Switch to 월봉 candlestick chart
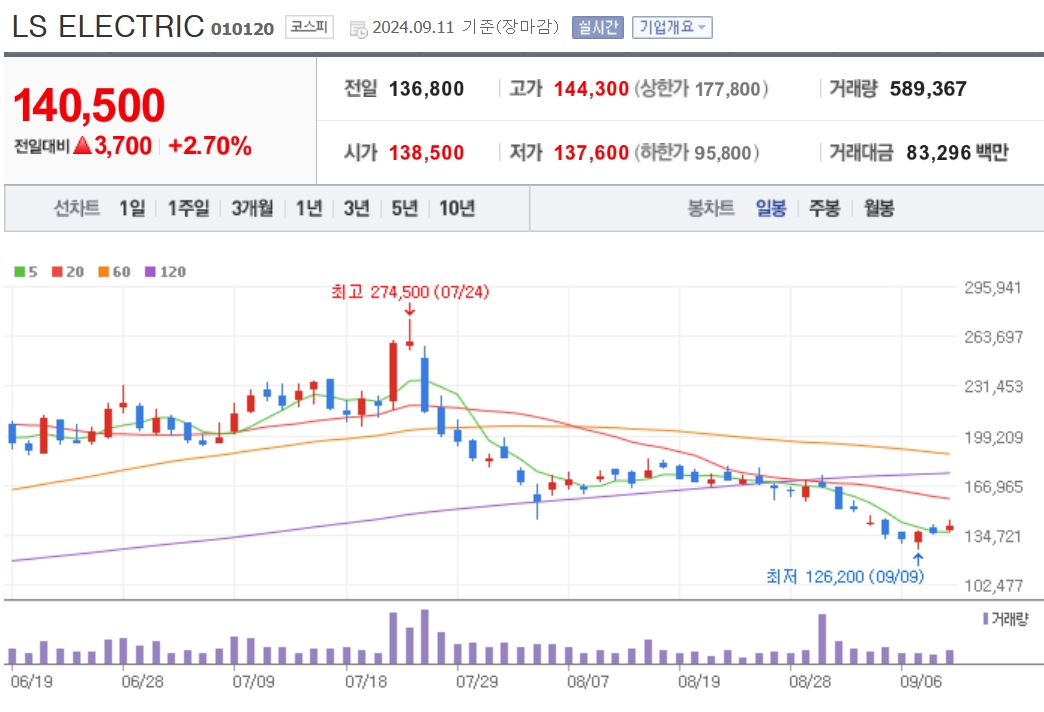1044x712 pixels. pyautogui.click(x=879, y=208)
